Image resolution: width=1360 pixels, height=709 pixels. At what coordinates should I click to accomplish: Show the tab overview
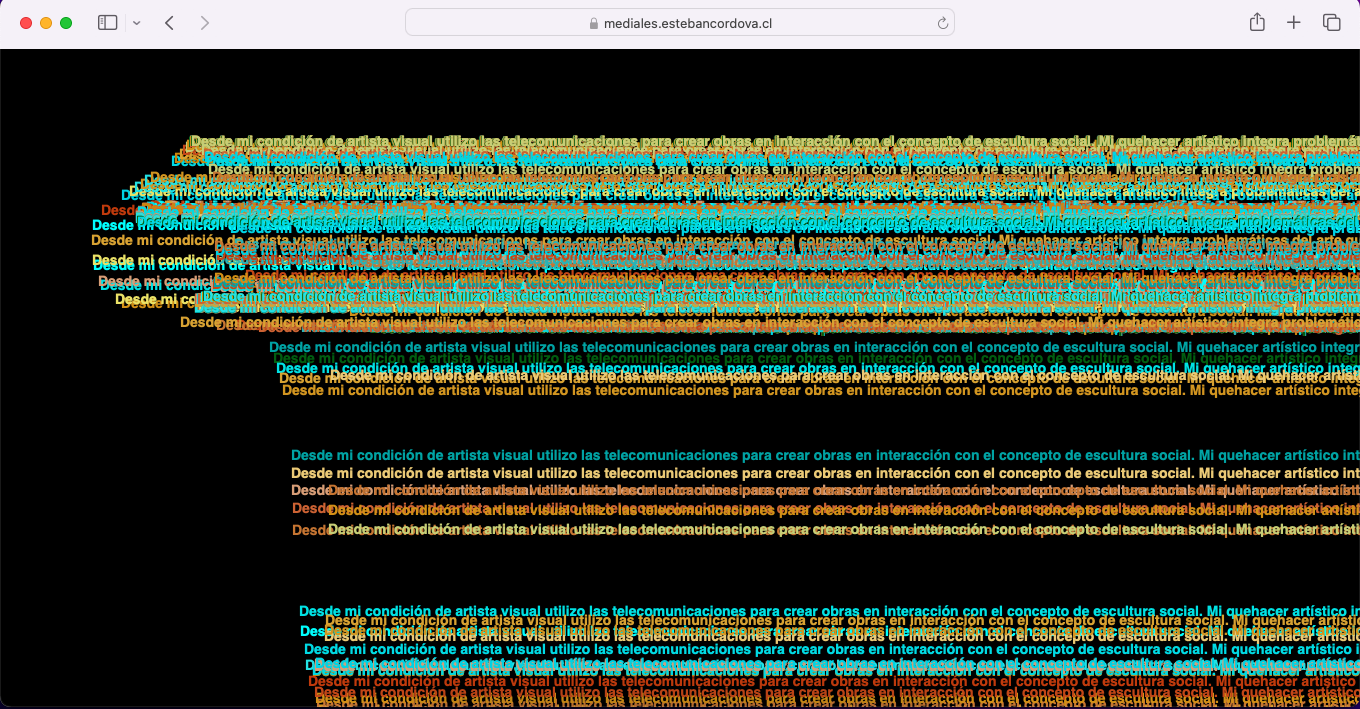(1331, 22)
